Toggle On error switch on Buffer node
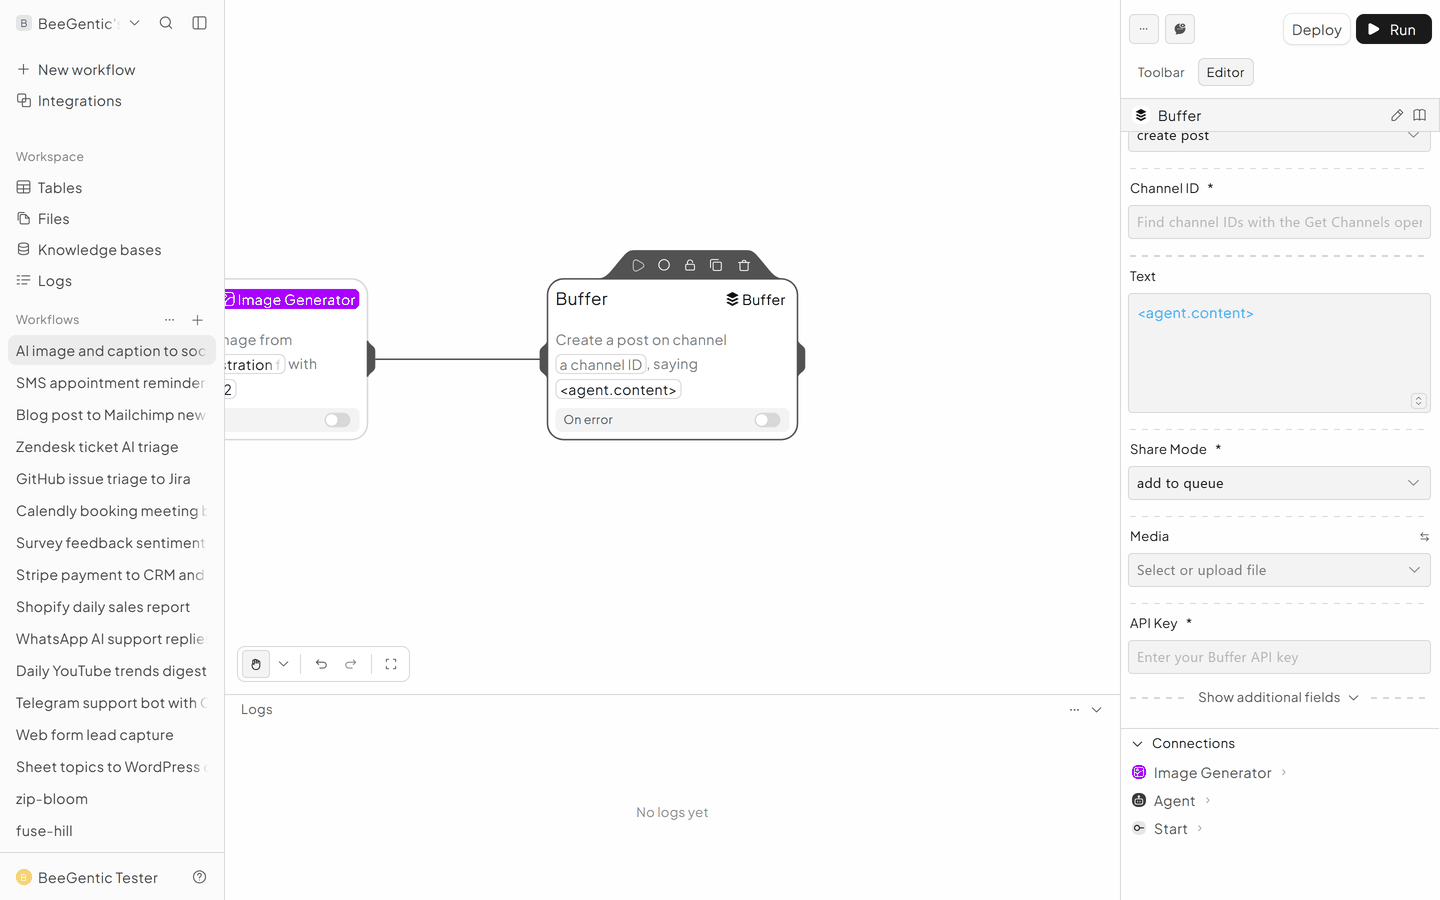 (x=767, y=420)
